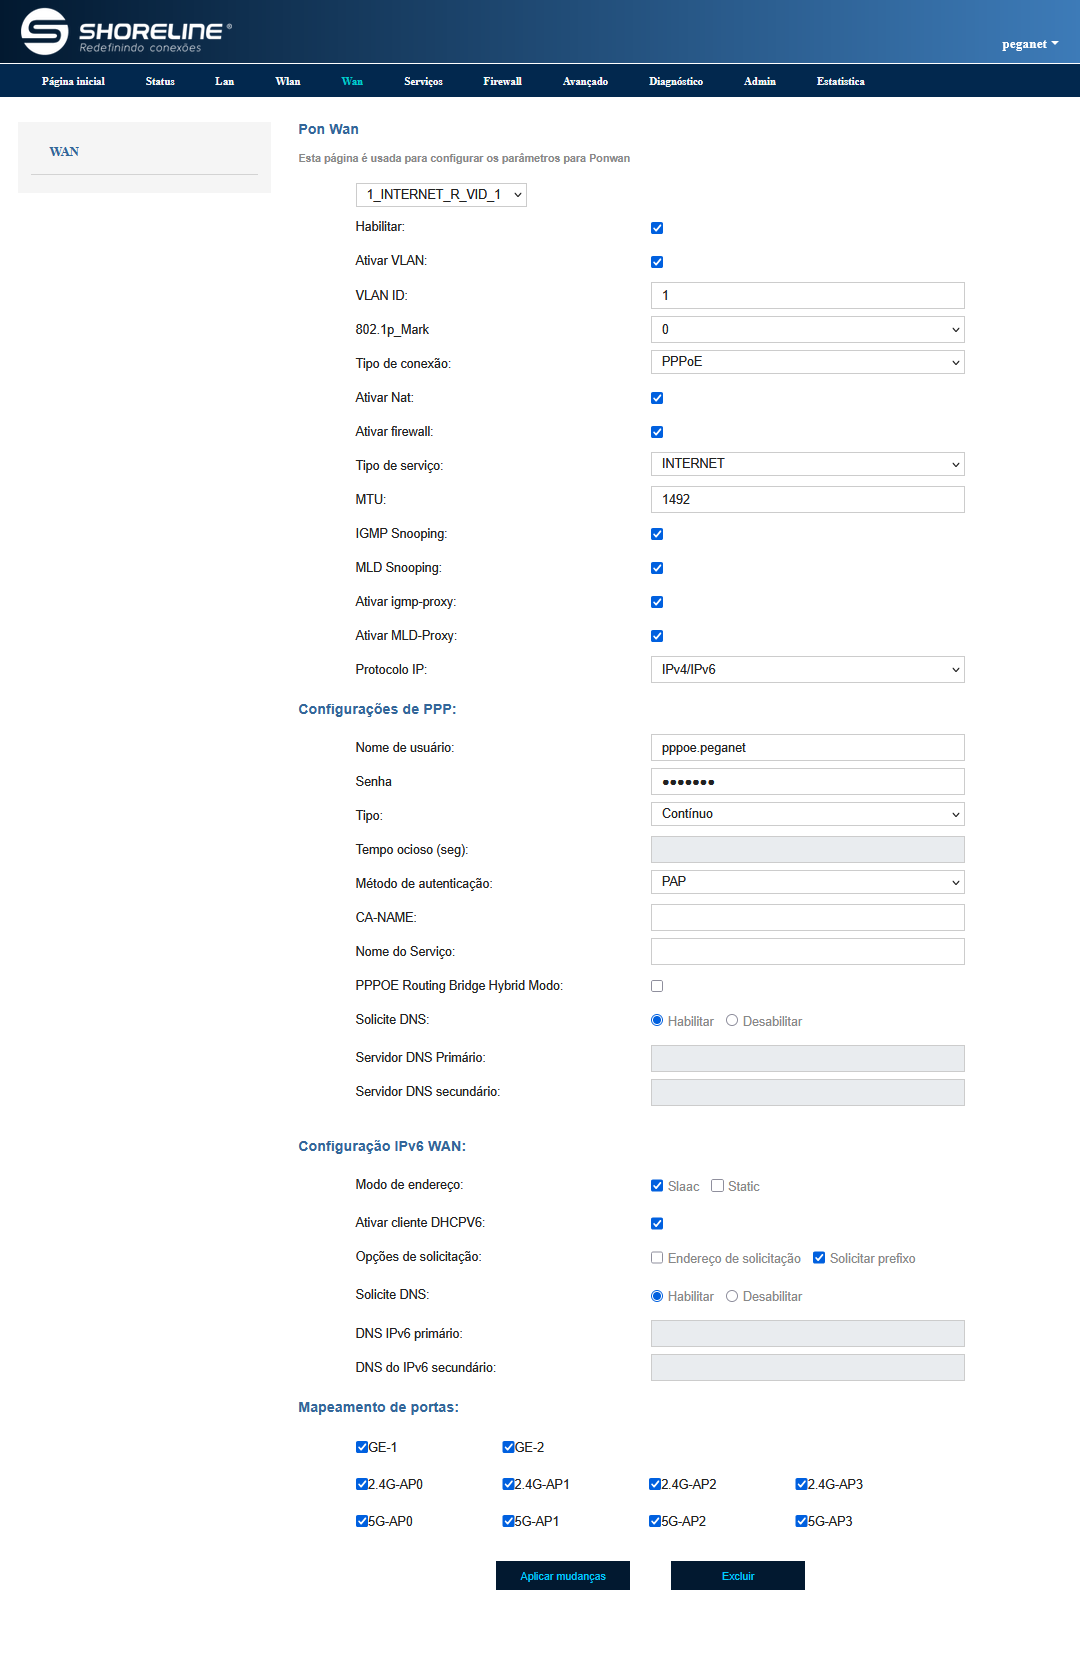Check the Static address mode box
Image resolution: width=1080 pixels, height=1670 pixels.
(717, 1186)
